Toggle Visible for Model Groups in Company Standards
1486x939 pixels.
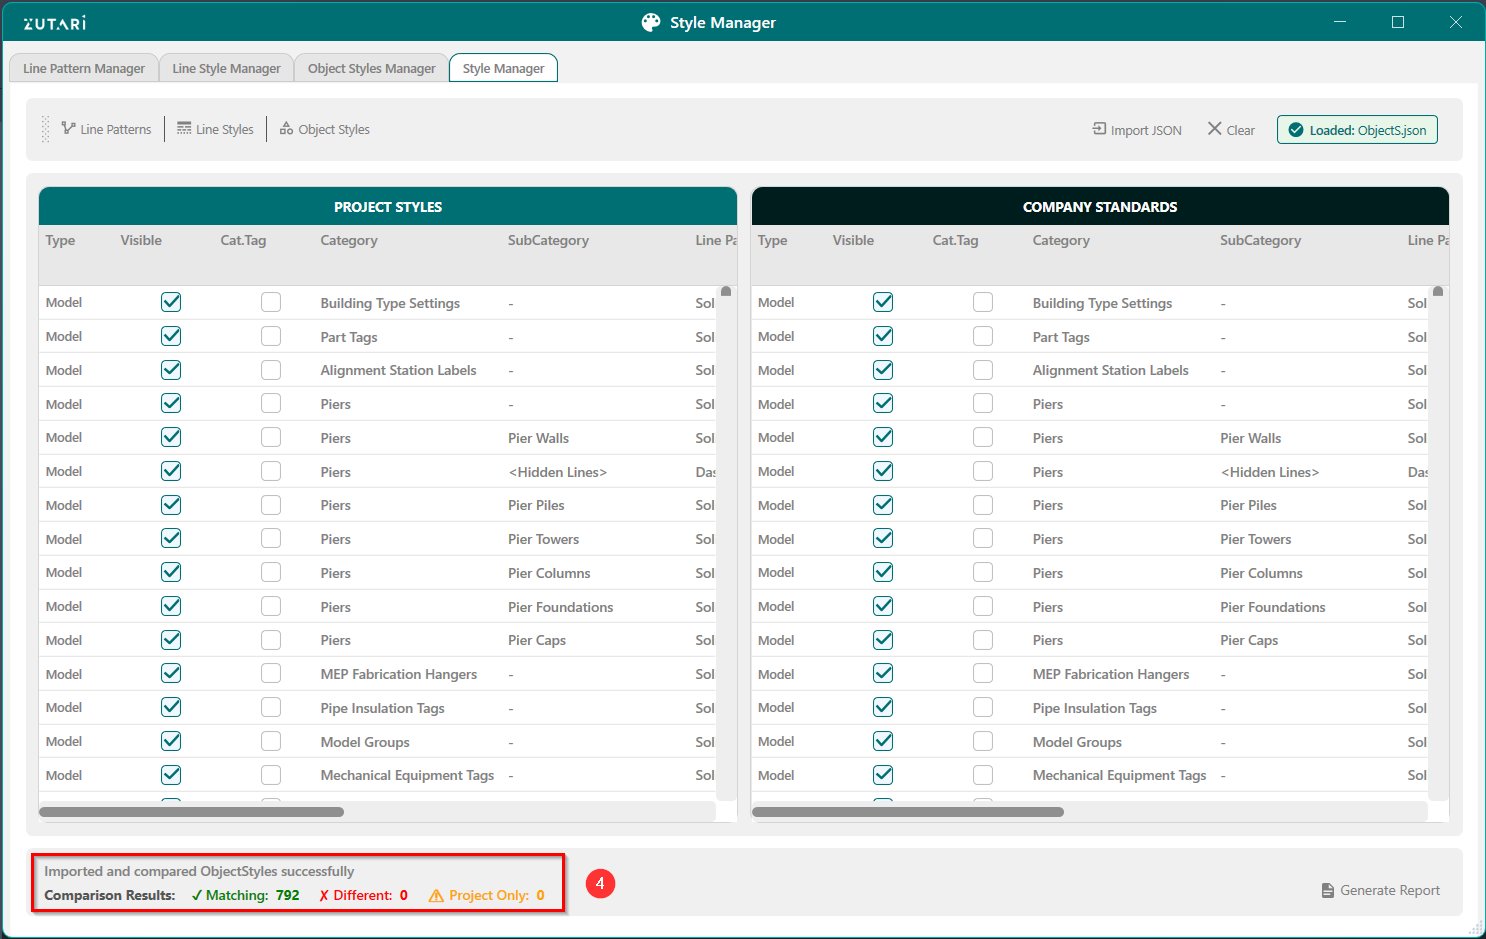(883, 741)
